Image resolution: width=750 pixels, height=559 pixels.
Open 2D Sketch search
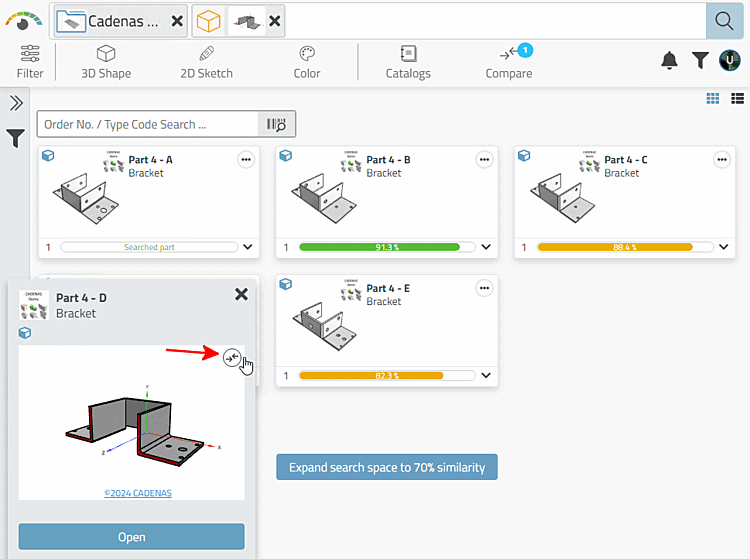tap(206, 62)
